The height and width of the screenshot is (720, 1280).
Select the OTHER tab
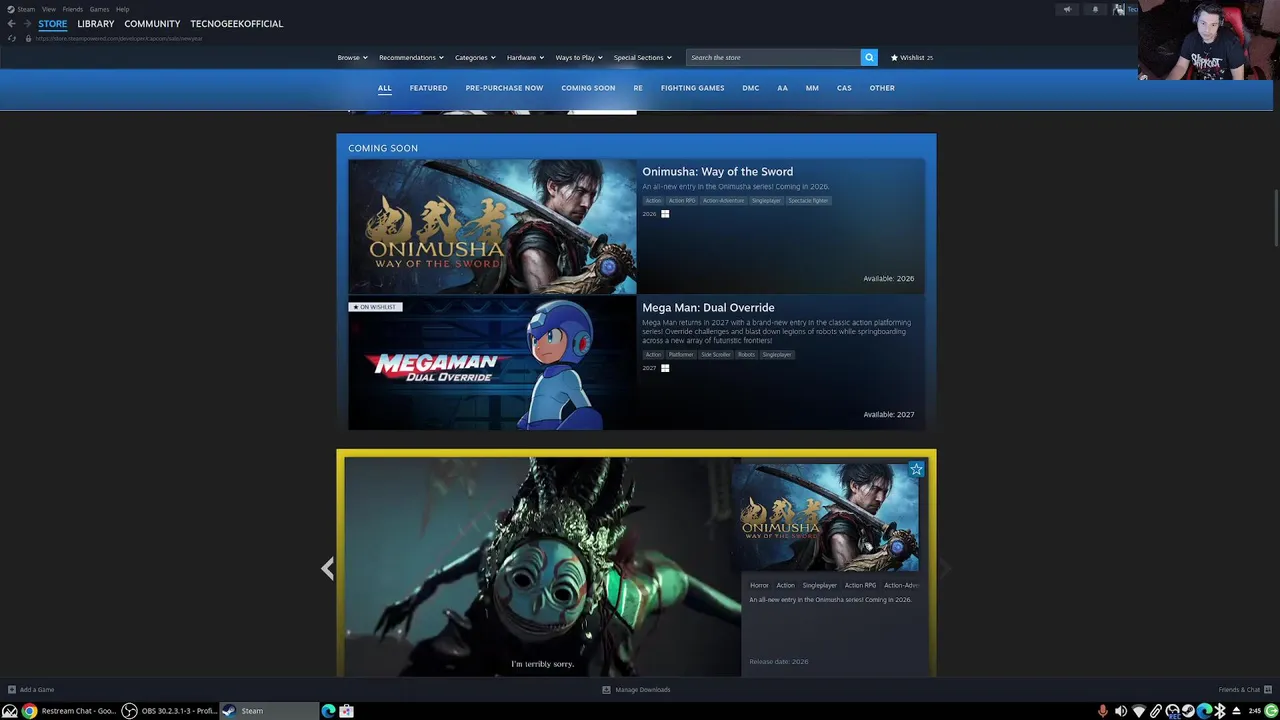coord(882,88)
